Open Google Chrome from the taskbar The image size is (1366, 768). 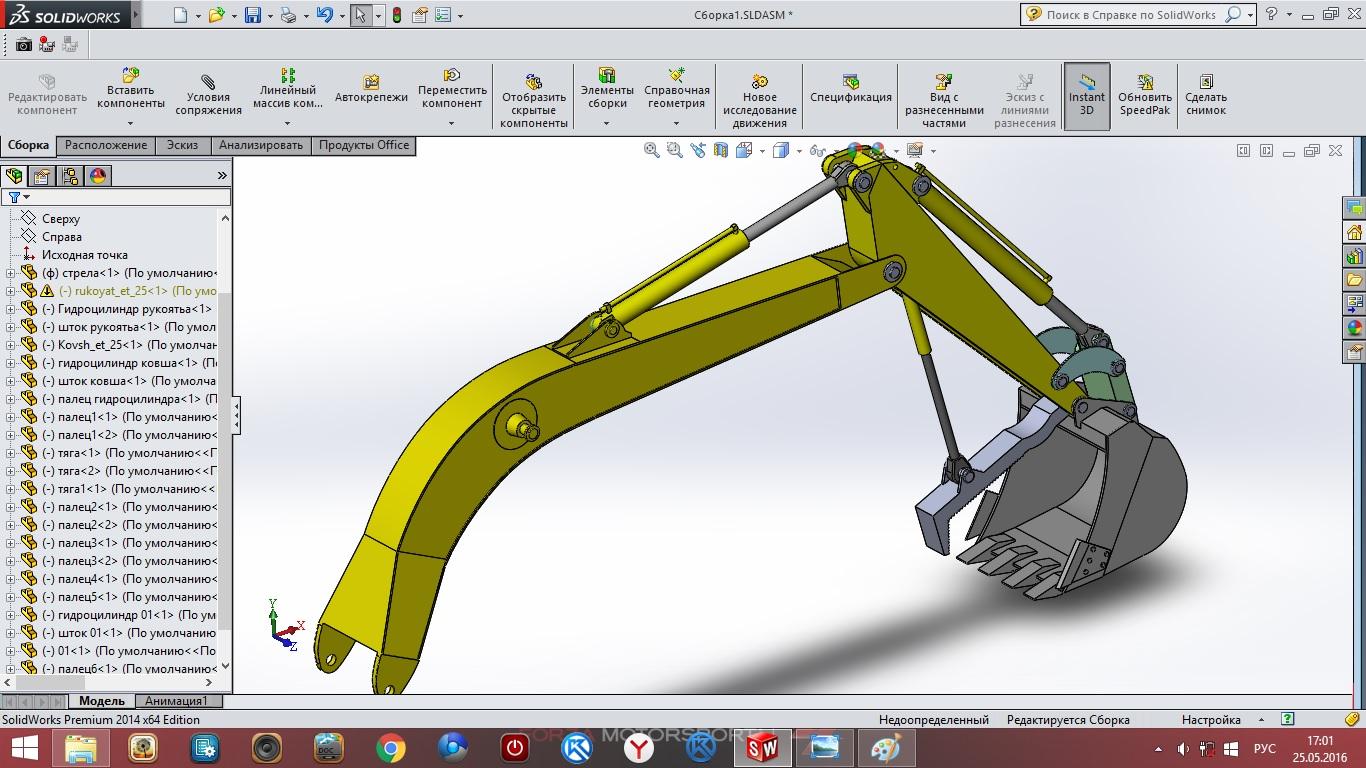click(390, 747)
